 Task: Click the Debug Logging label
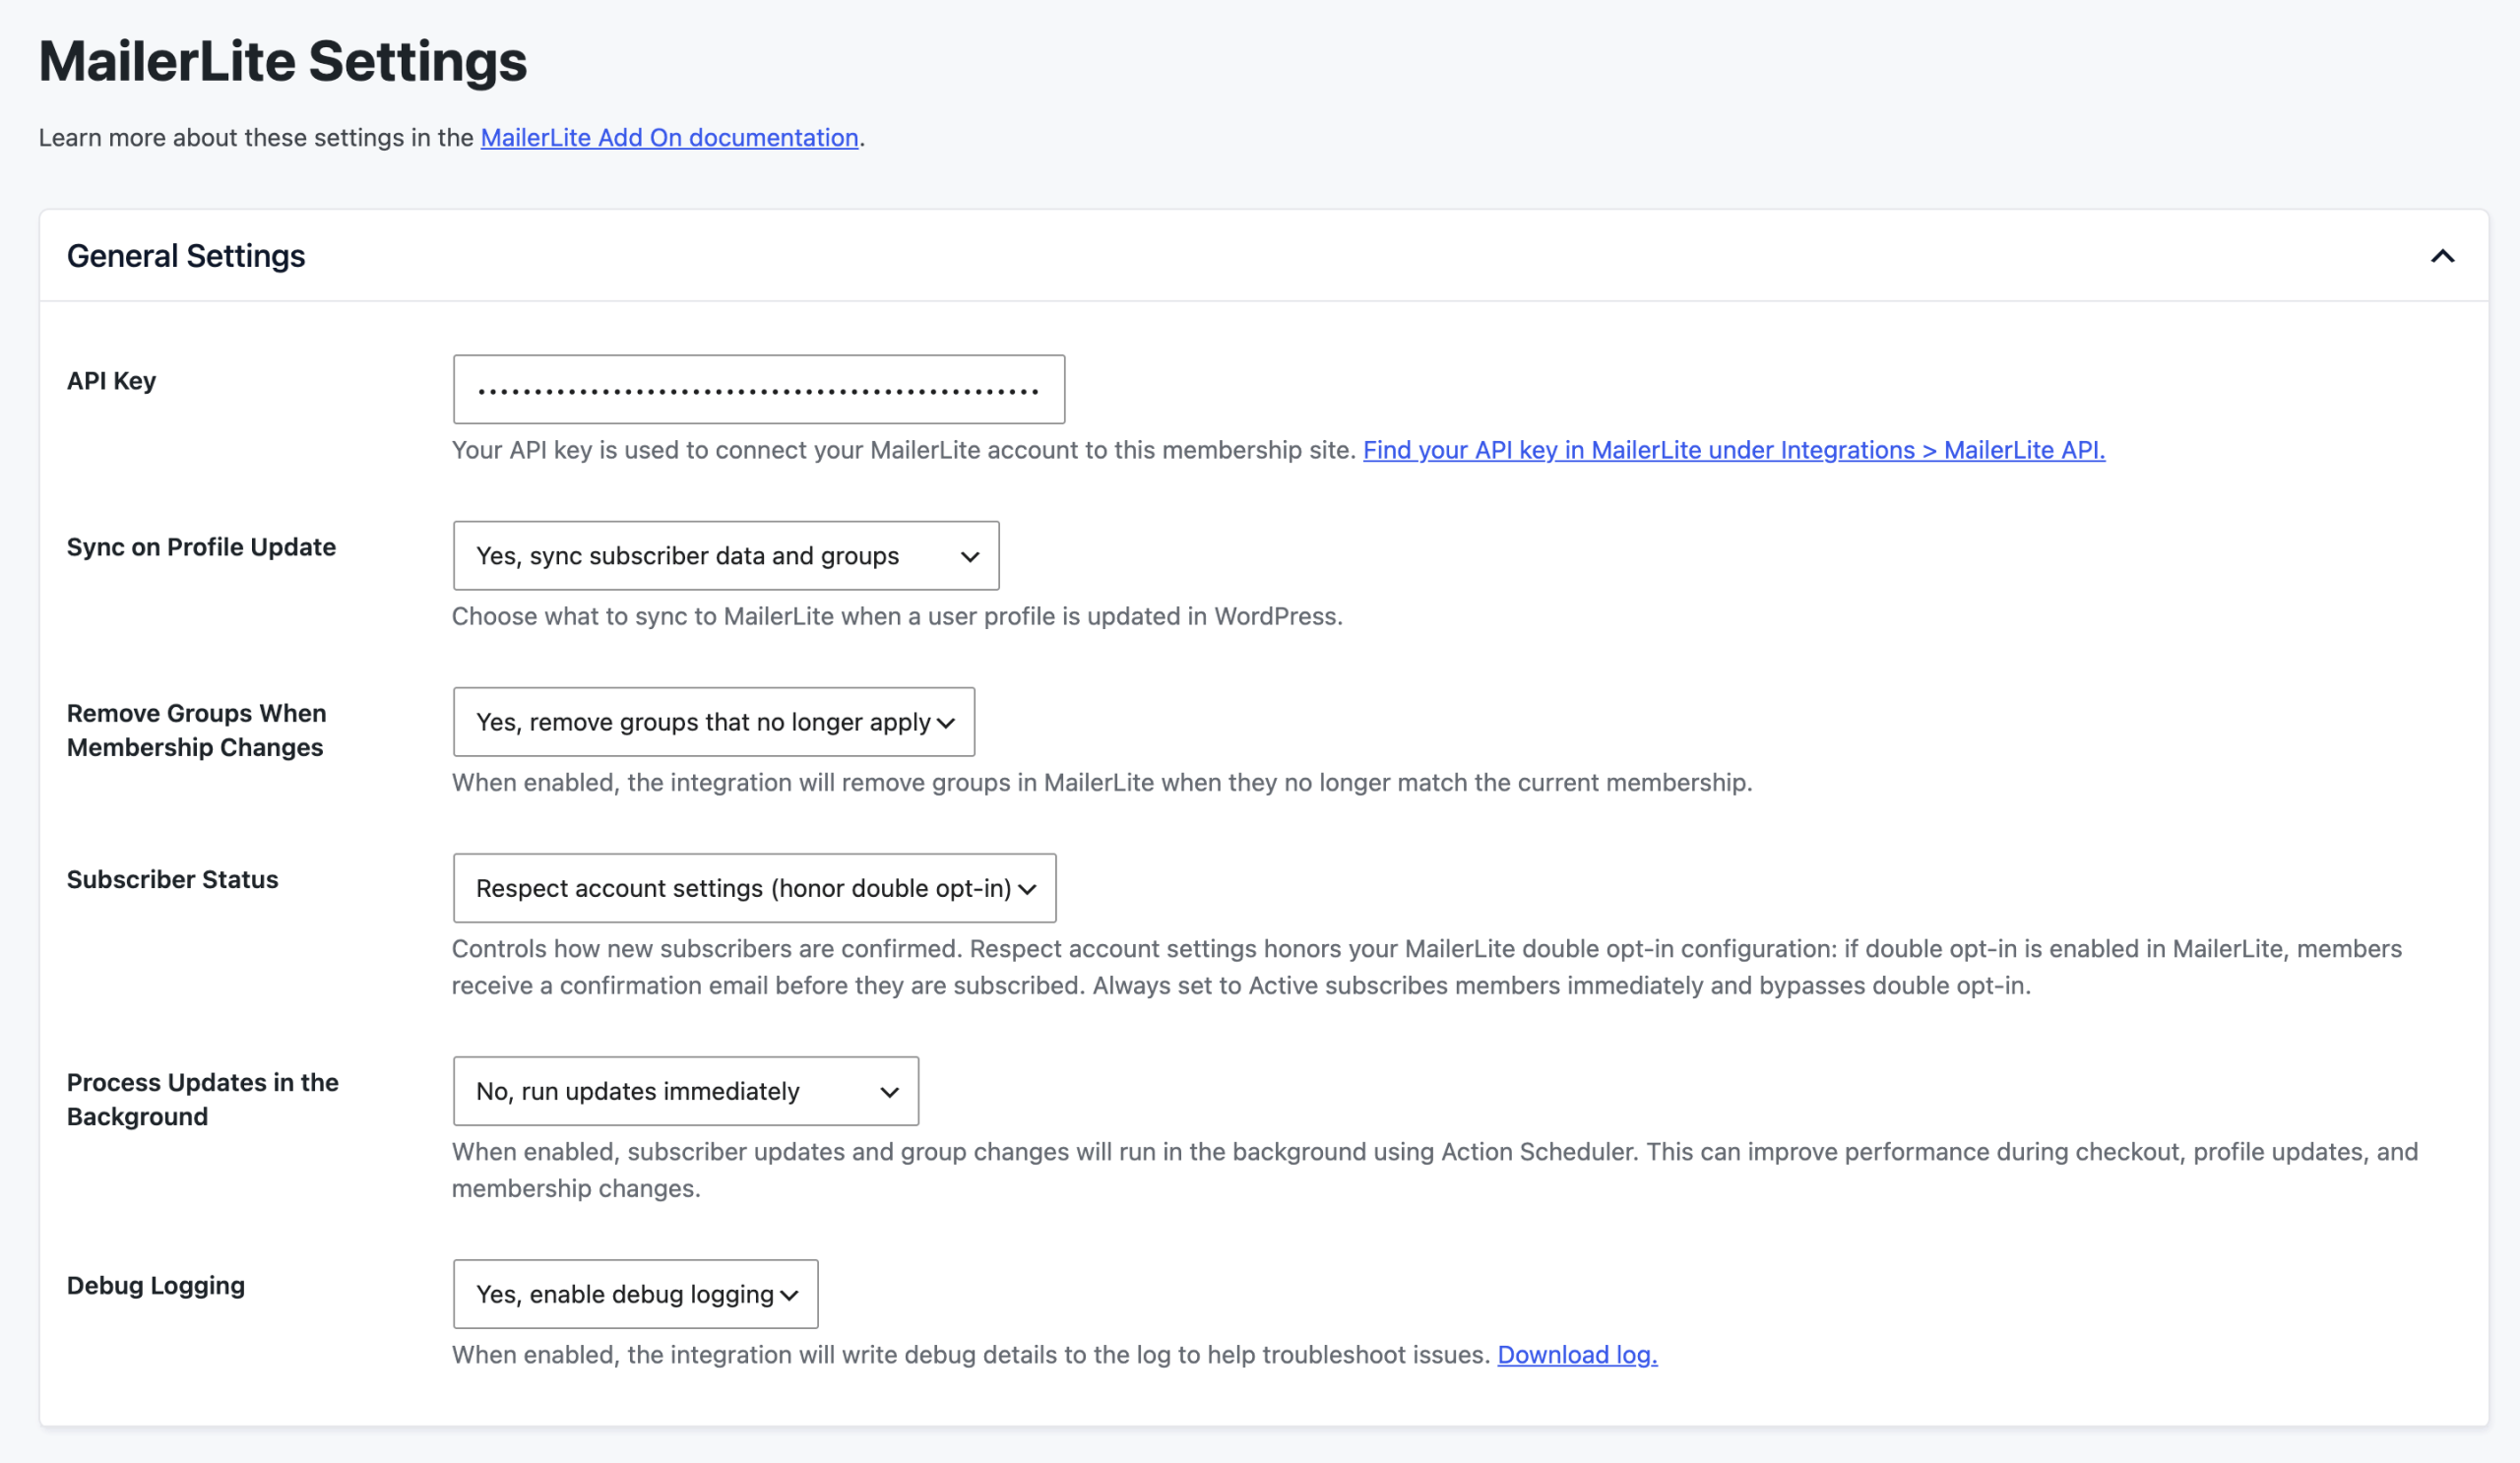(x=155, y=1285)
